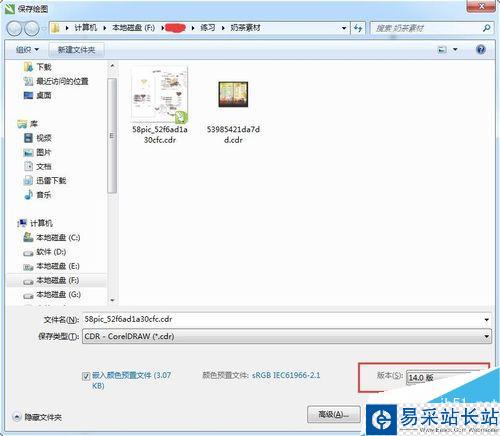Click the sRGB IEC61966-2.1 profile text
Viewport: 500px width, 436px height.
point(286,375)
